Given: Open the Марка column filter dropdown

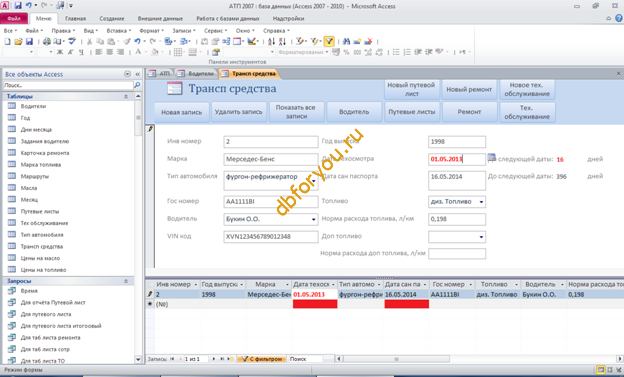Looking at the screenshot, I should tap(287, 285).
